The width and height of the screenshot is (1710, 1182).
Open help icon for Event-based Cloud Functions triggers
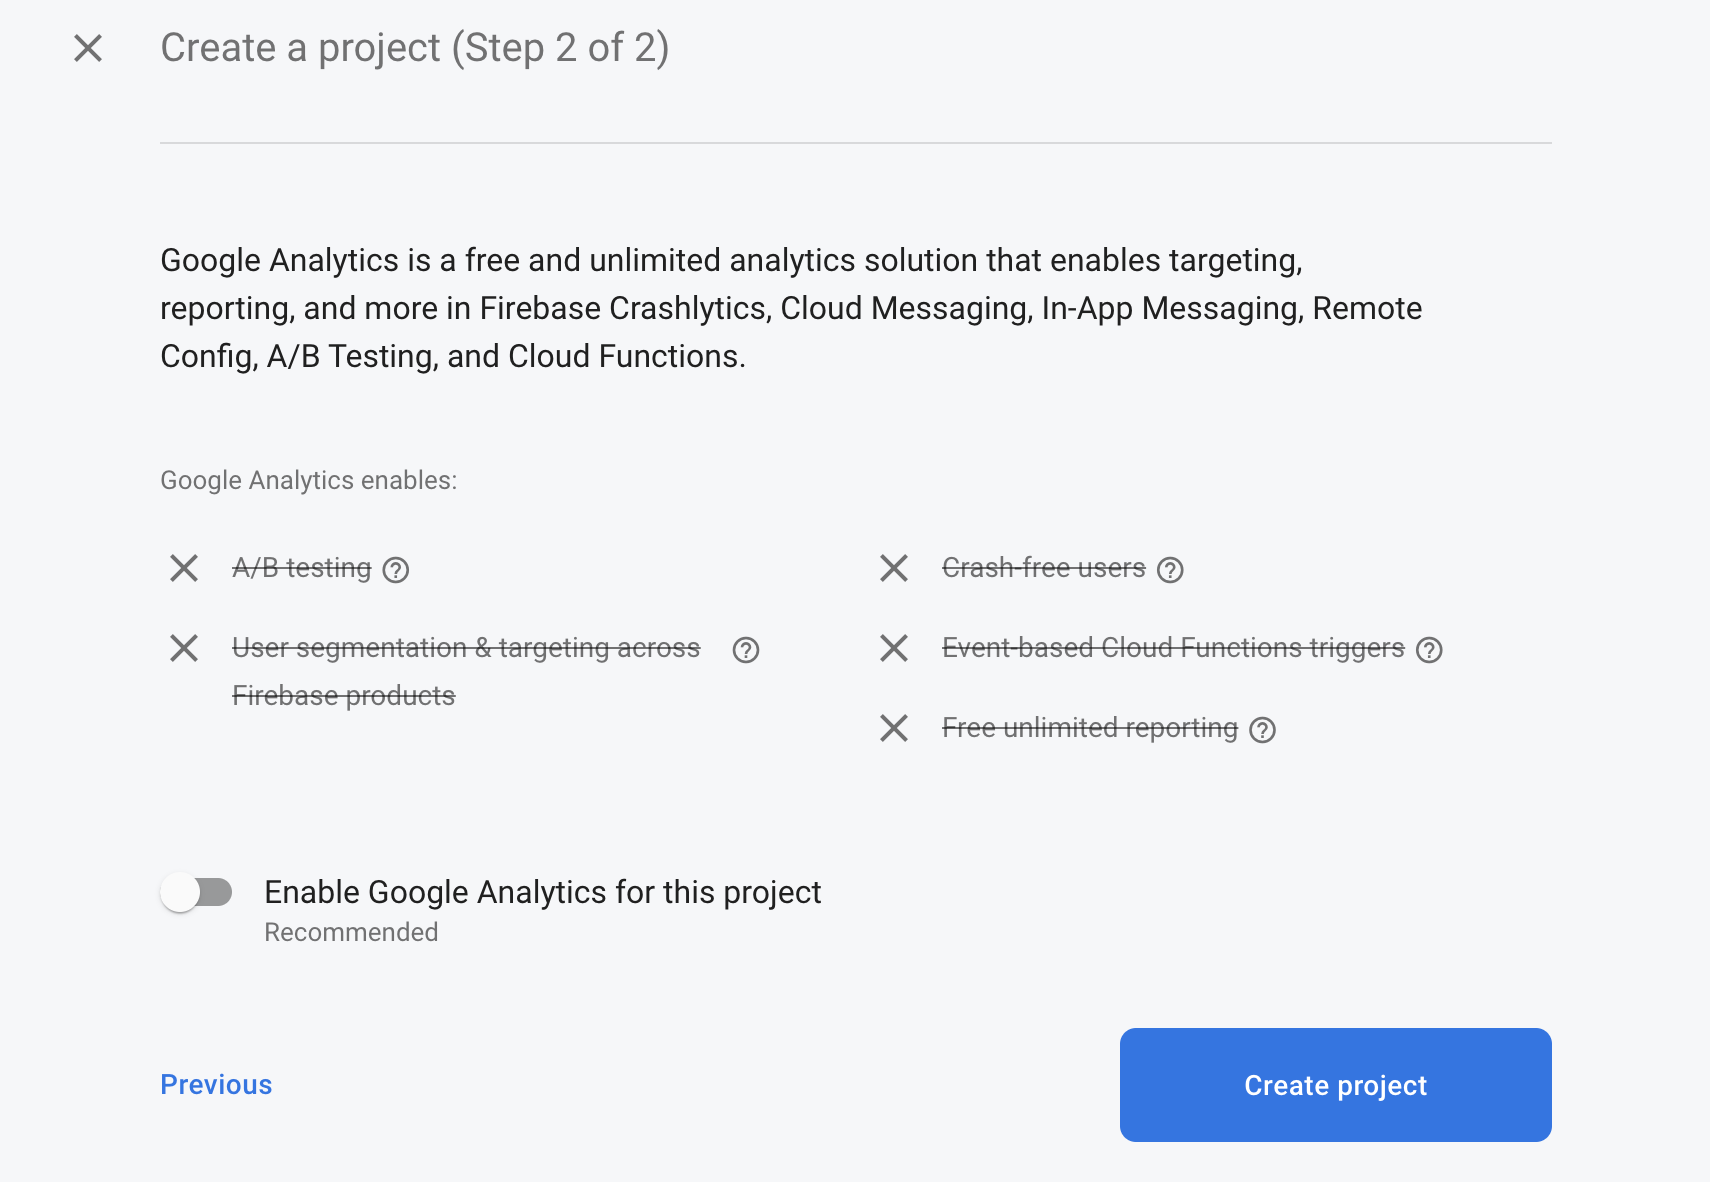[1430, 650]
